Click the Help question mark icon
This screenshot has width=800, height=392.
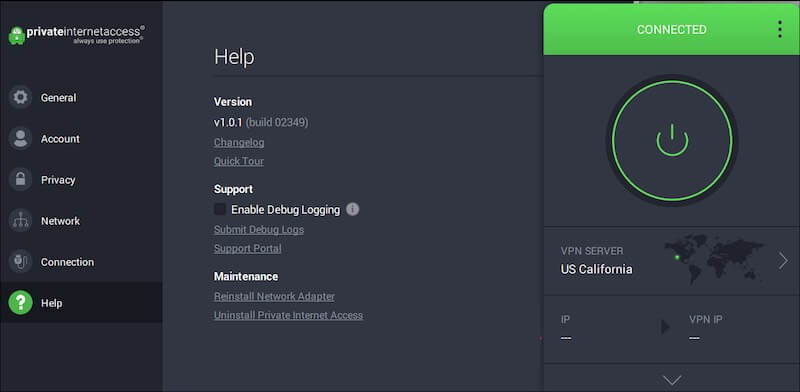coord(20,303)
